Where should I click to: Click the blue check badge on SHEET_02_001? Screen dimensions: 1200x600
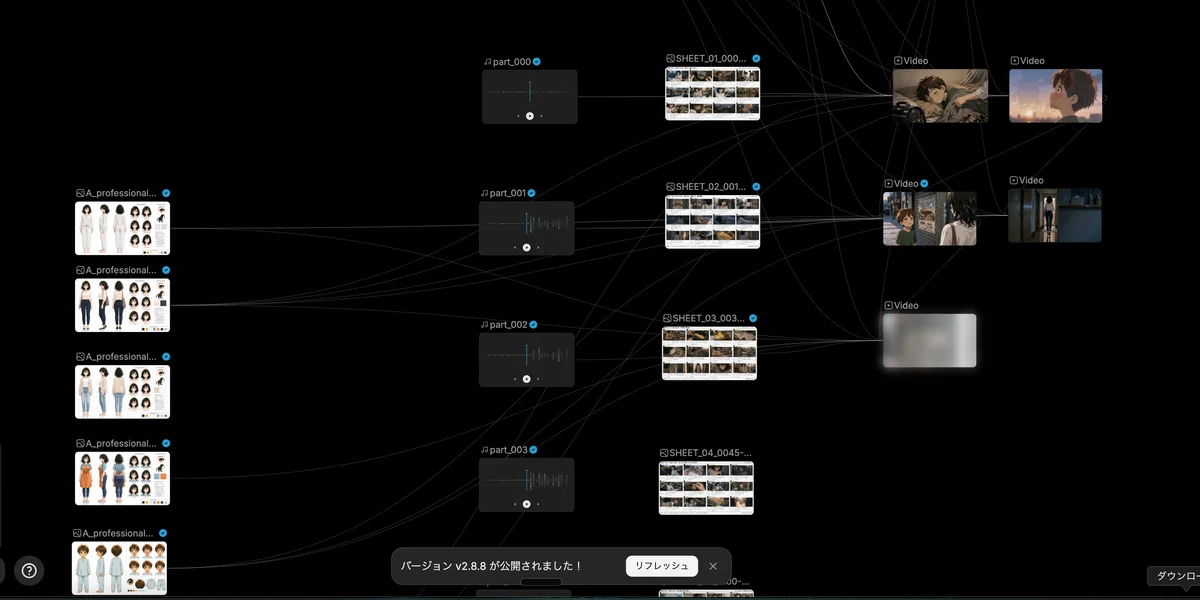756,187
